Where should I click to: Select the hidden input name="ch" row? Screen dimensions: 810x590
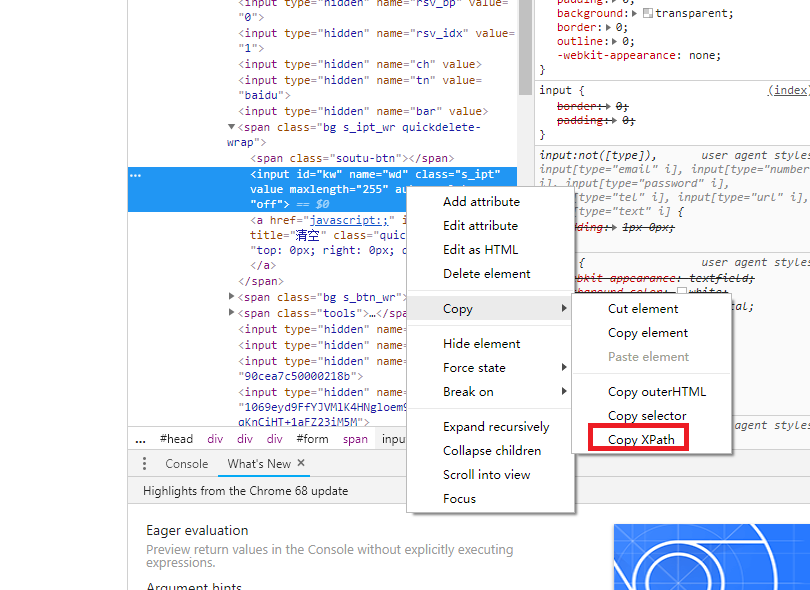click(x=360, y=64)
